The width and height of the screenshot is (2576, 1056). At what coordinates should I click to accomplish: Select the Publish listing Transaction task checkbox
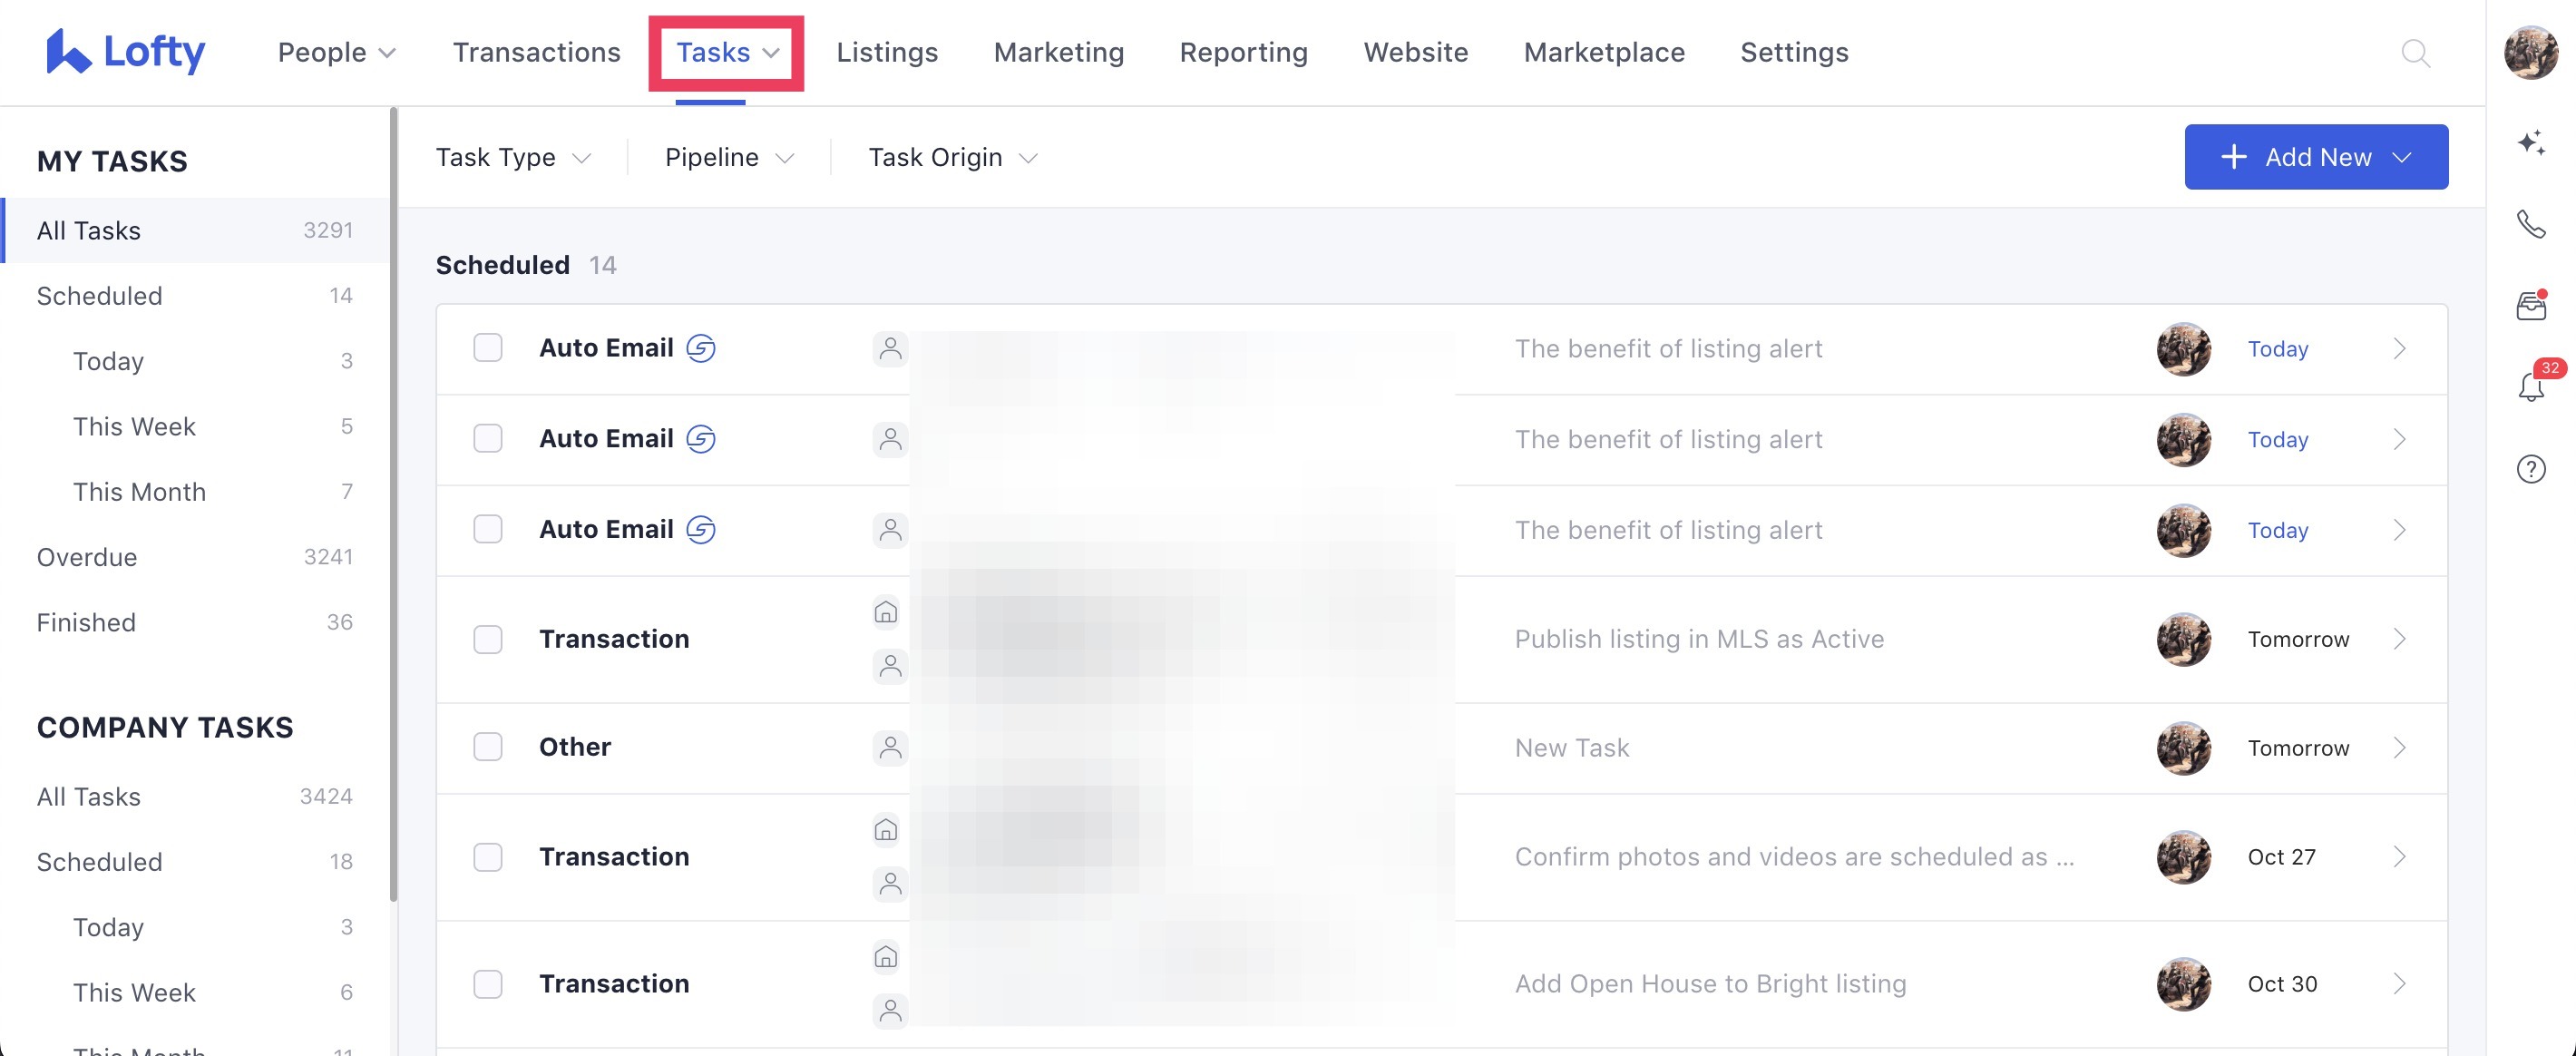click(x=488, y=639)
